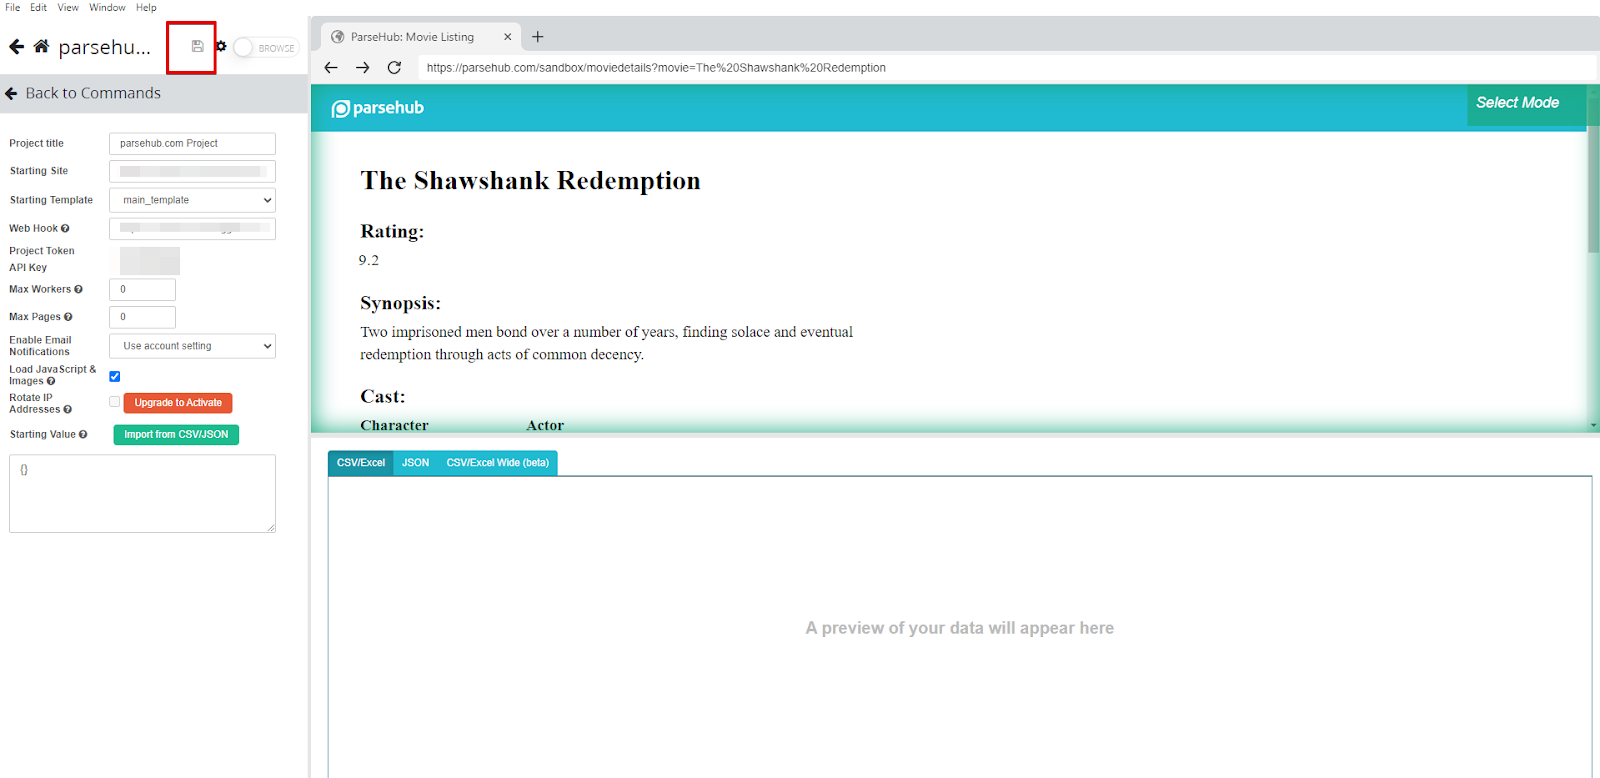The height and width of the screenshot is (778, 1600).
Task: Go forward in the embedded browser
Action: (x=363, y=68)
